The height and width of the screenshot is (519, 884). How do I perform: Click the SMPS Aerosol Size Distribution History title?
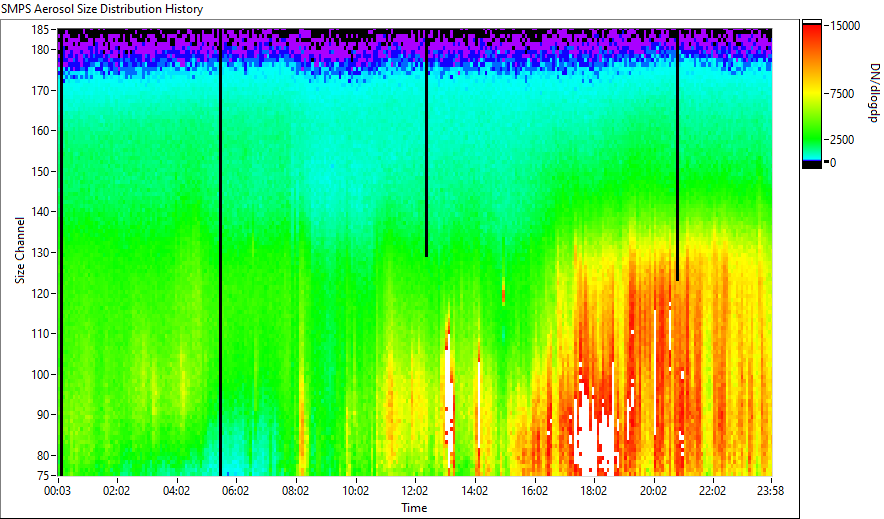click(x=102, y=9)
